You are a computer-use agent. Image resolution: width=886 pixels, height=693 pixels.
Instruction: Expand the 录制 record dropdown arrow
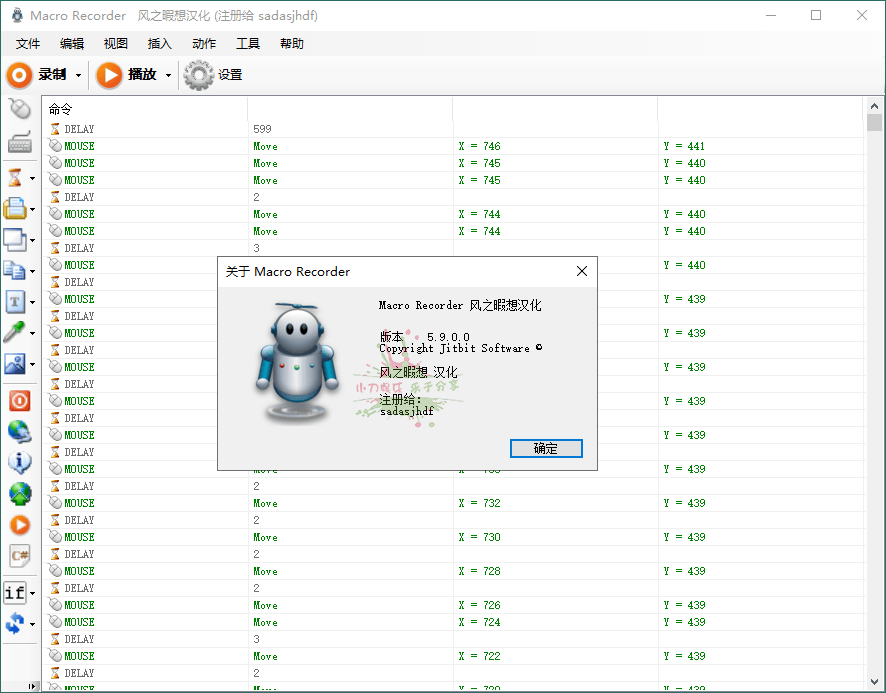pos(78,76)
